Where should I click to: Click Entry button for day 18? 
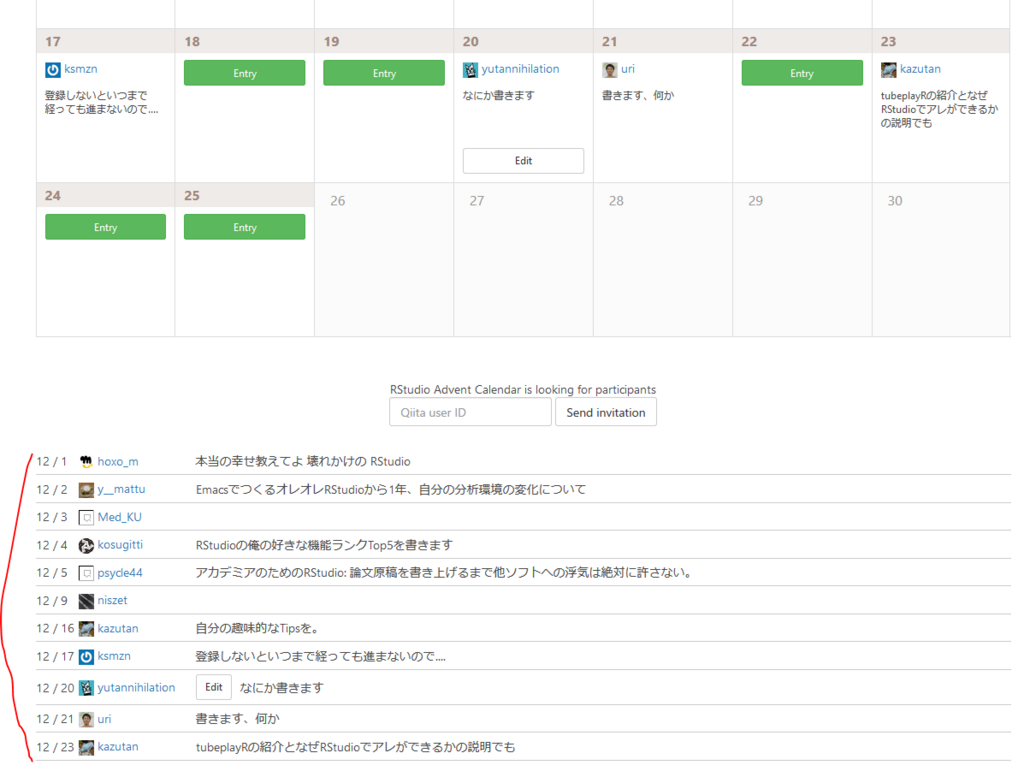(x=244, y=73)
